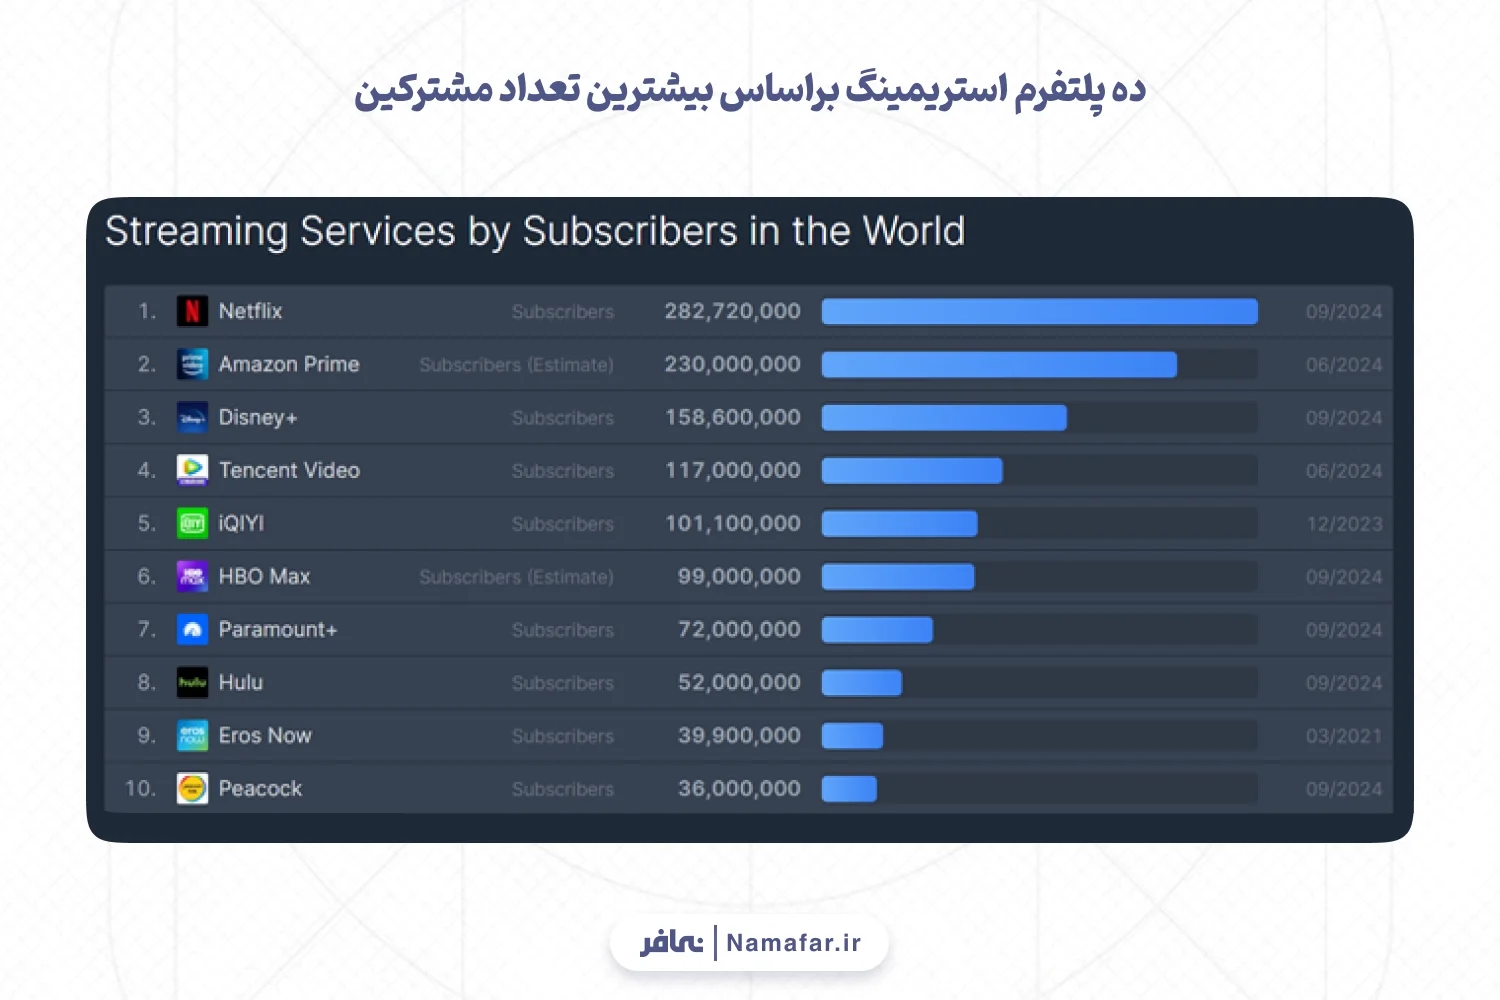
Task: Click the value 230,000,000
Action: tap(733, 364)
